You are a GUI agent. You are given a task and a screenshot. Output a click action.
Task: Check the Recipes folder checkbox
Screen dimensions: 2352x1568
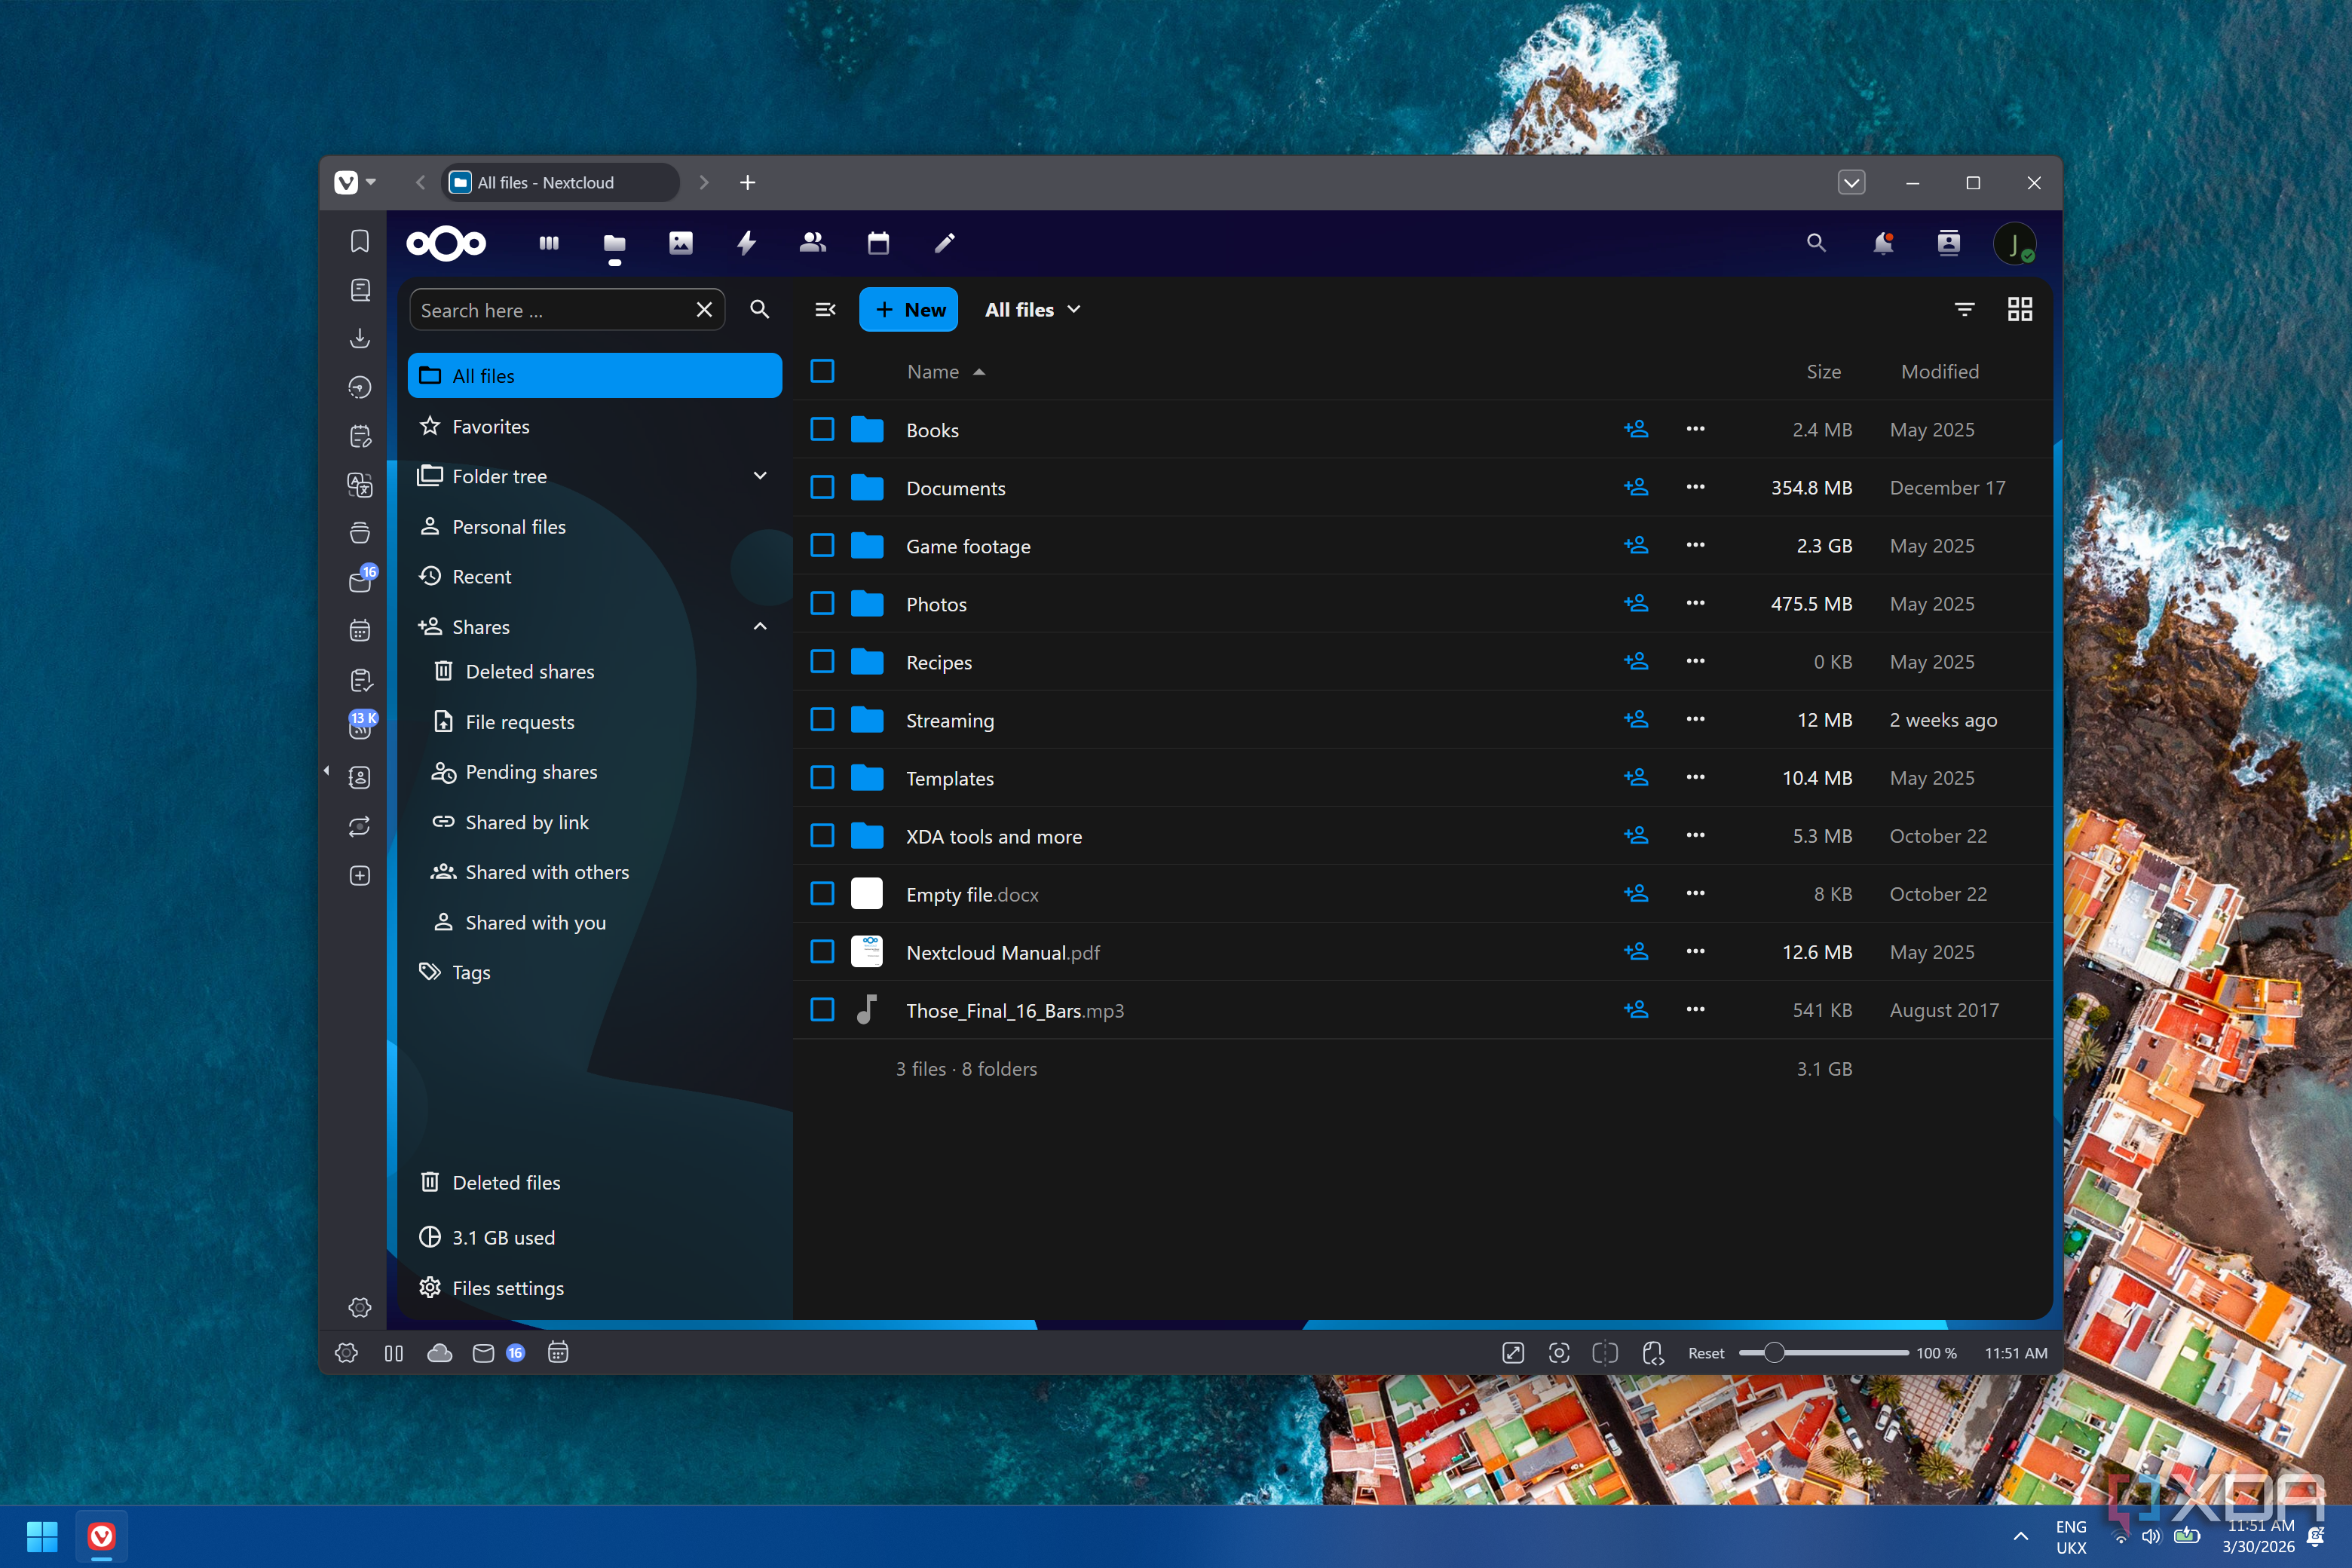click(822, 661)
